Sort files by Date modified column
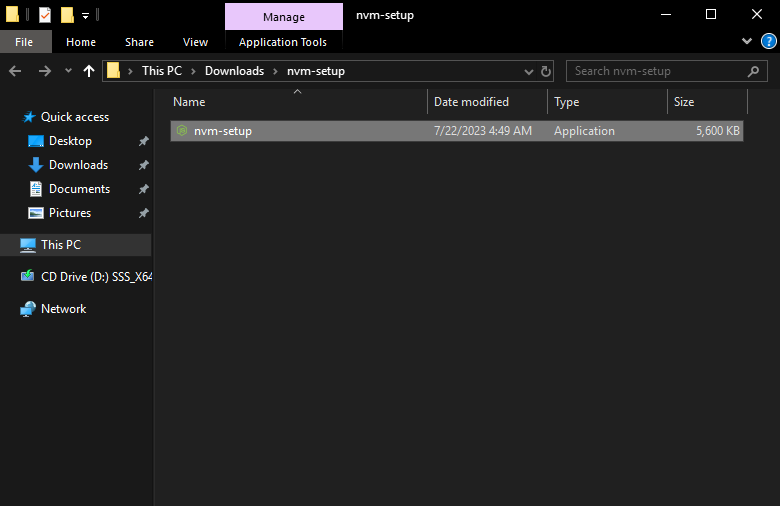The height and width of the screenshot is (506, 780). (471, 102)
